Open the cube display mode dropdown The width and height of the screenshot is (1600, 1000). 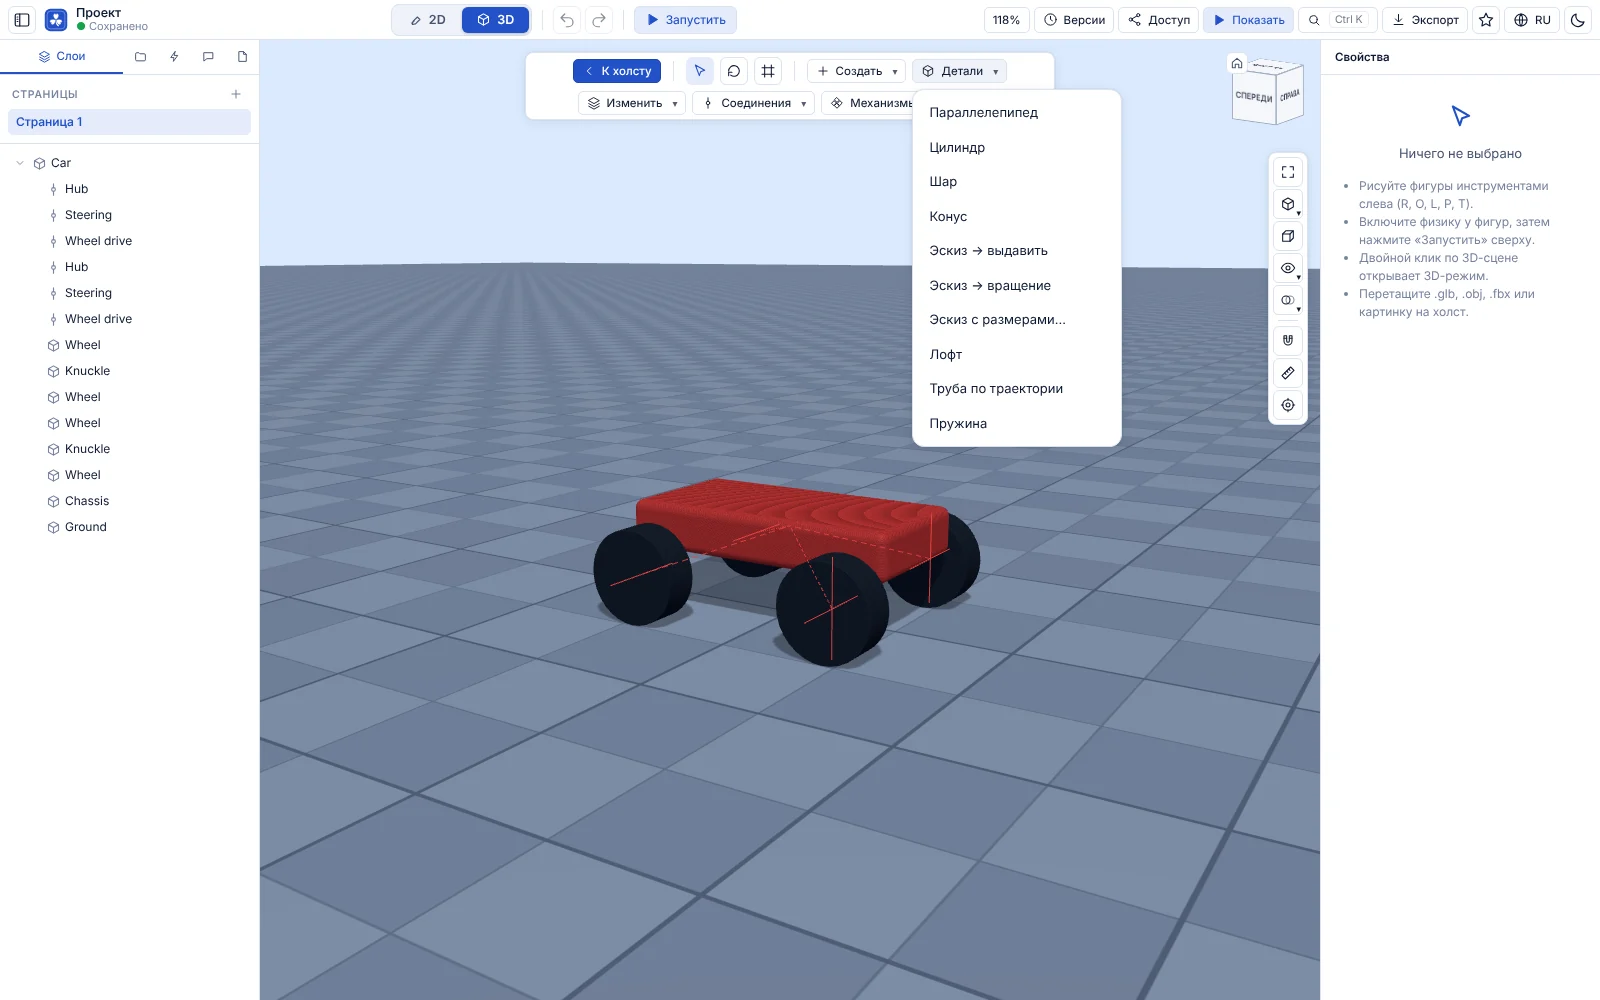click(x=1288, y=204)
